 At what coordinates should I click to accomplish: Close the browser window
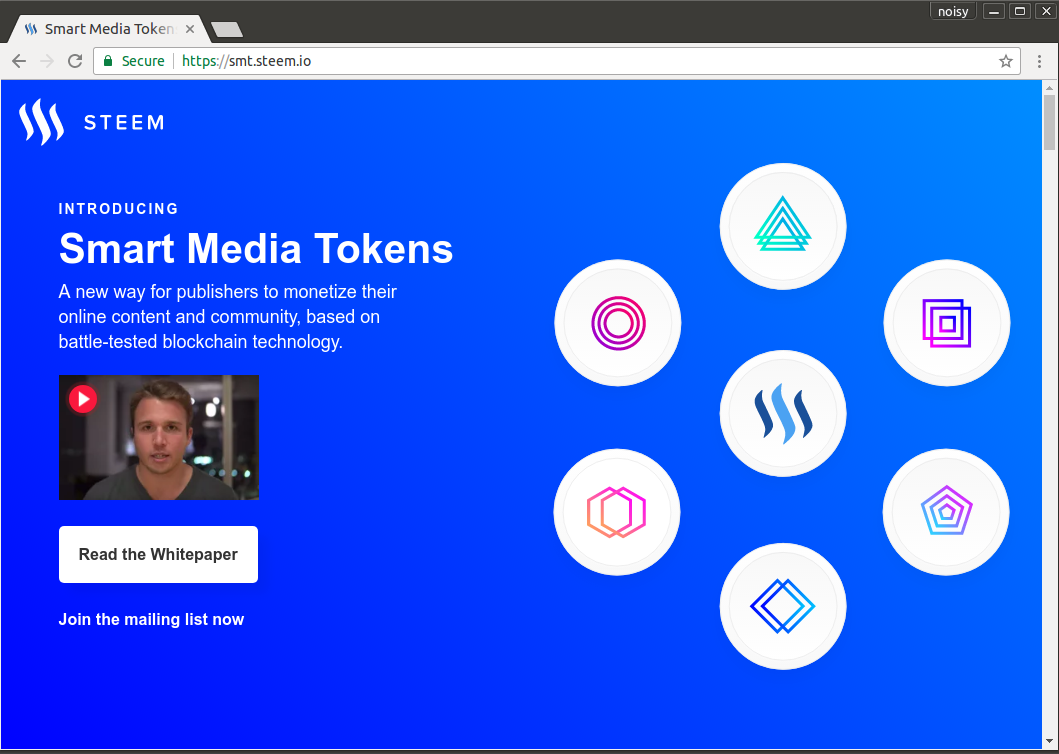[1045, 11]
